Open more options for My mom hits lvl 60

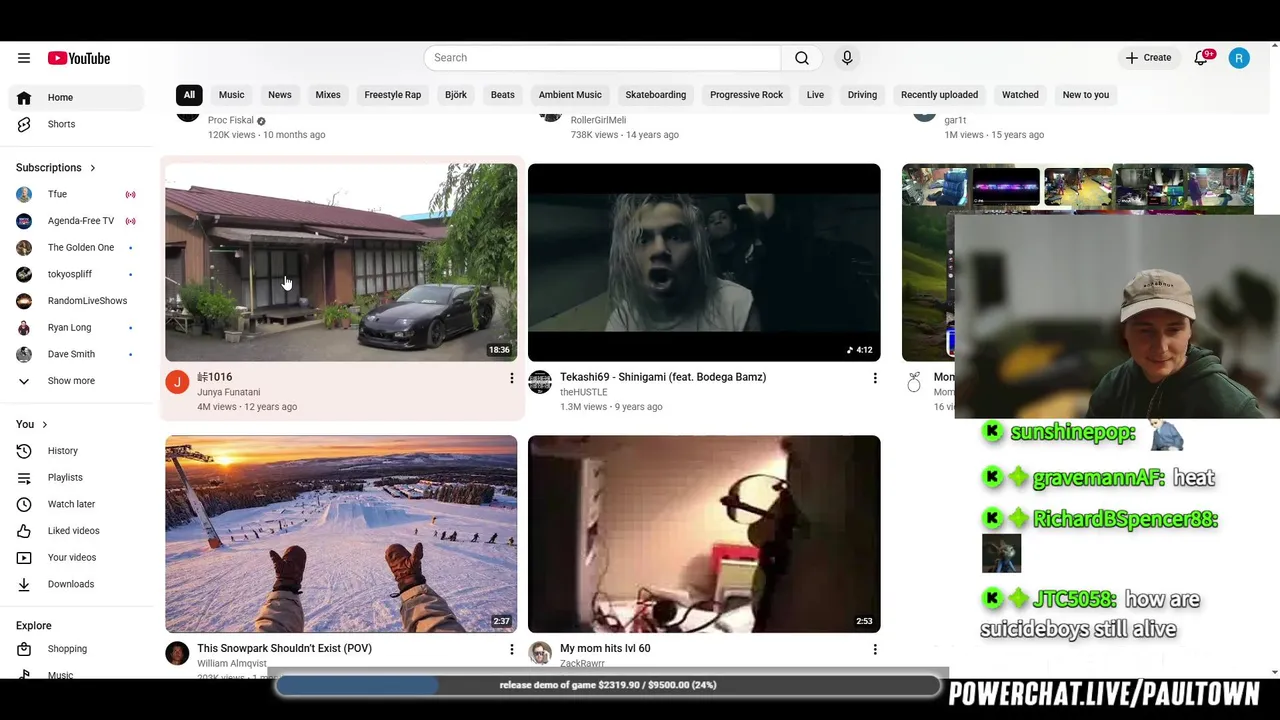875,650
